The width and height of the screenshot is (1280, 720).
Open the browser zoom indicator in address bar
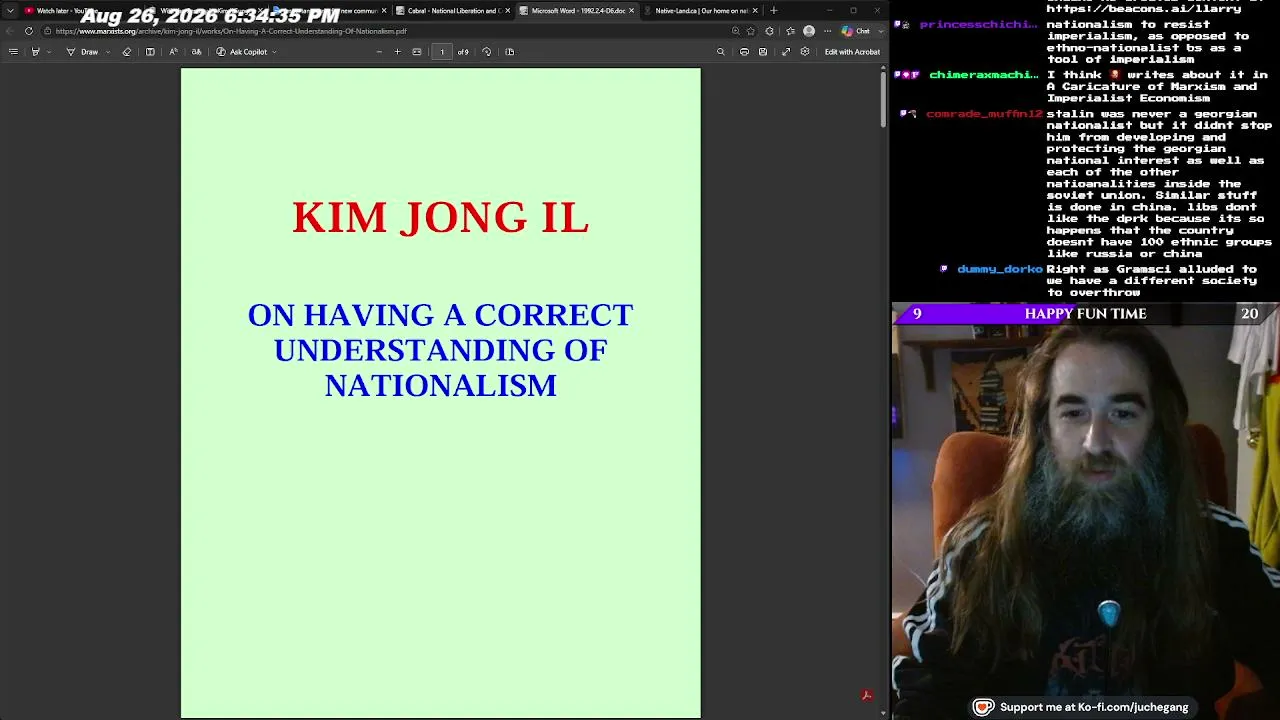click(736, 31)
